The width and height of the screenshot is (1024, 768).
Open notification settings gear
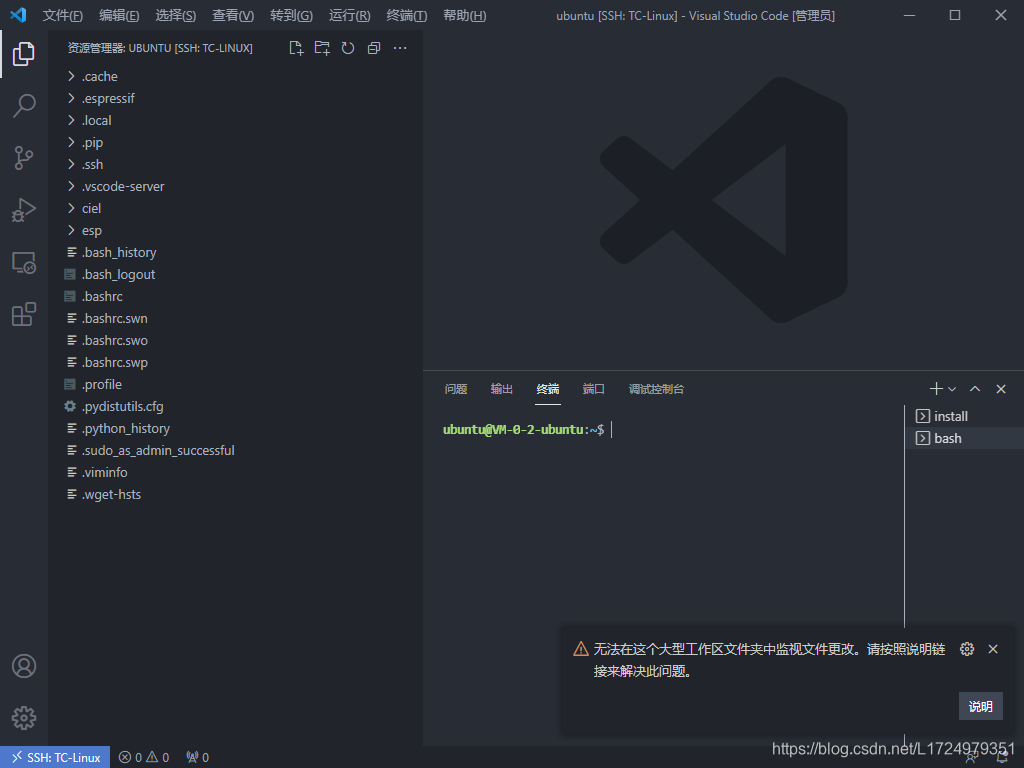(x=967, y=649)
